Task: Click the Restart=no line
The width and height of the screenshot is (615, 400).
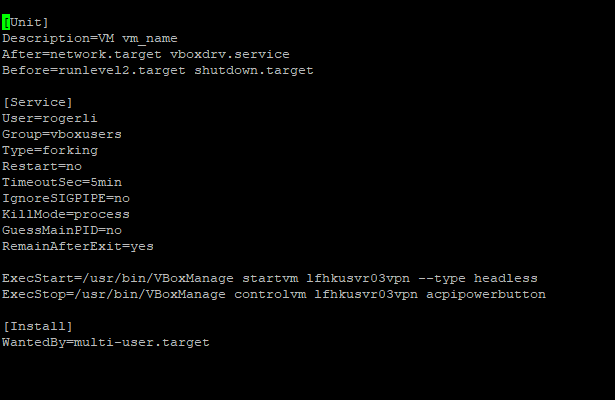Action: coord(42,166)
